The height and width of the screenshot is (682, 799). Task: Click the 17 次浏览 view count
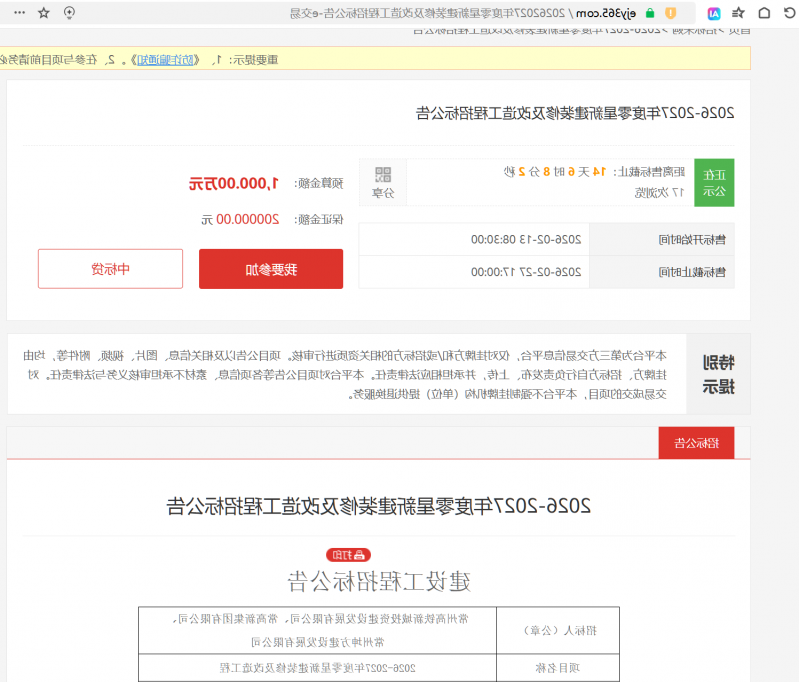coord(659,192)
